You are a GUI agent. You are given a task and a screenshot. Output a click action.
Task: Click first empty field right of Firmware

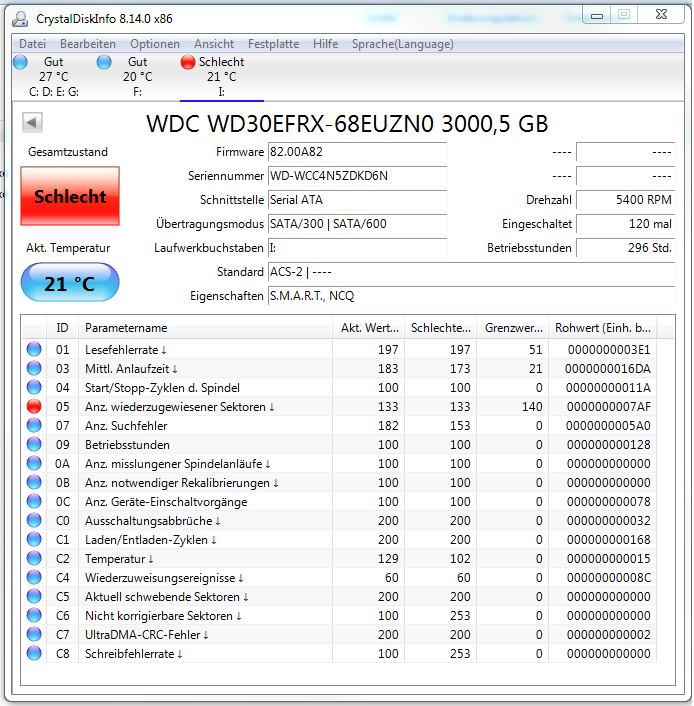[x=626, y=152]
